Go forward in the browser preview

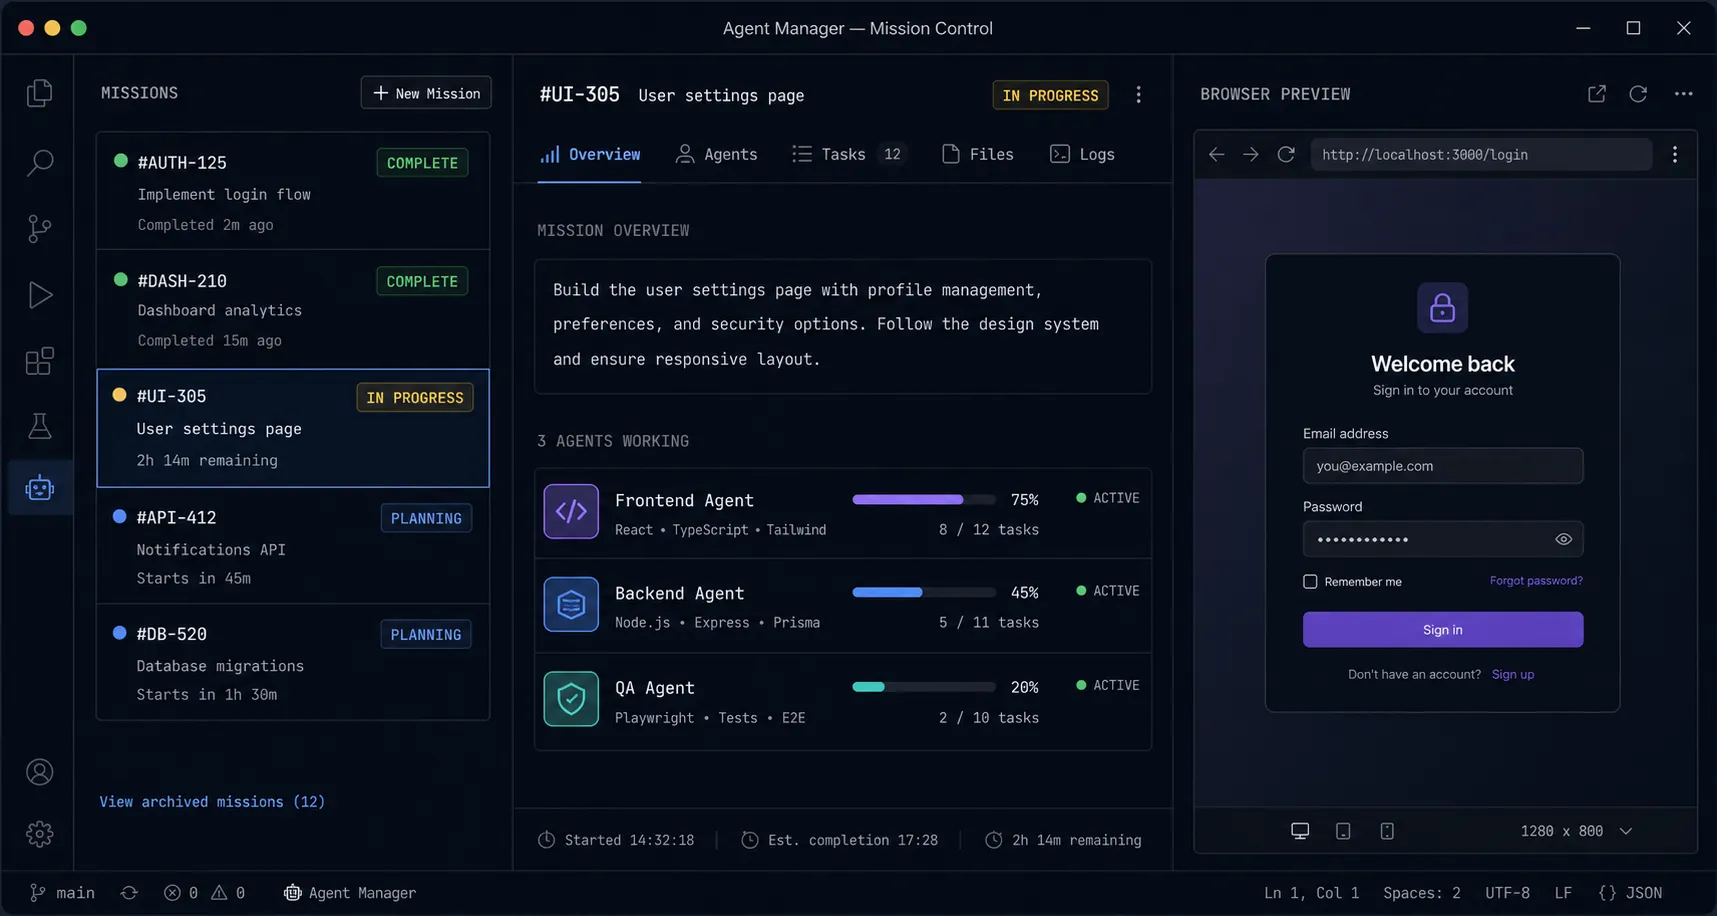point(1251,154)
